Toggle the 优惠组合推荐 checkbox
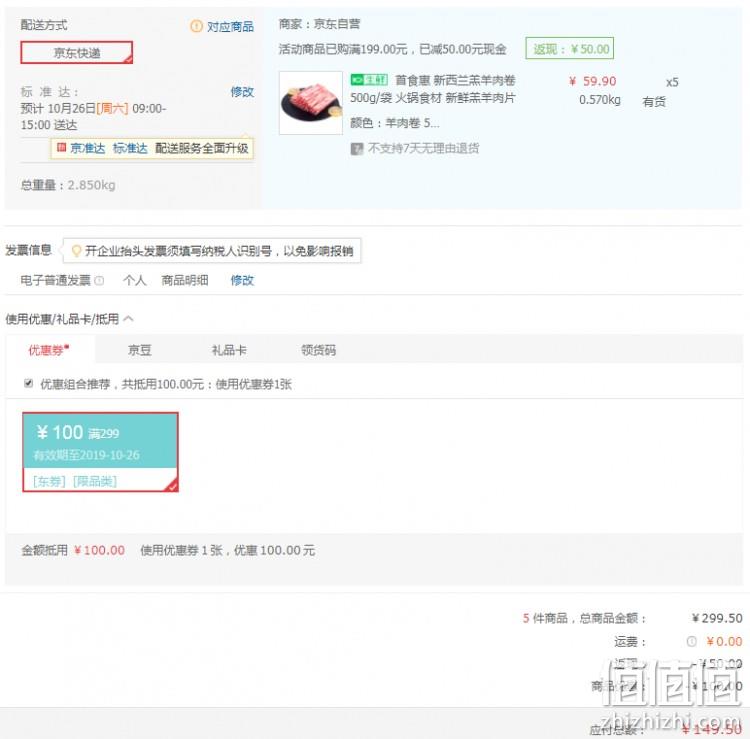Viewport: 750px width, 739px height. [x=28, y=383]
